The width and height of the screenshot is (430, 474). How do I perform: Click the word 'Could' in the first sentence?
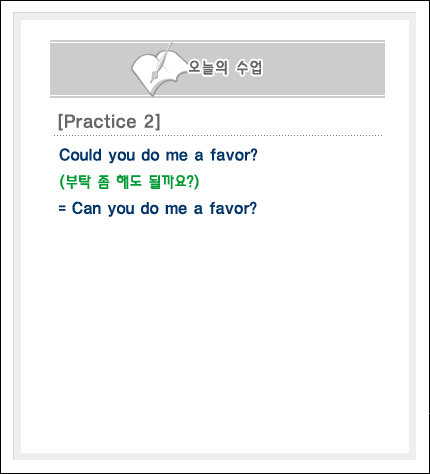click(80, 155)
